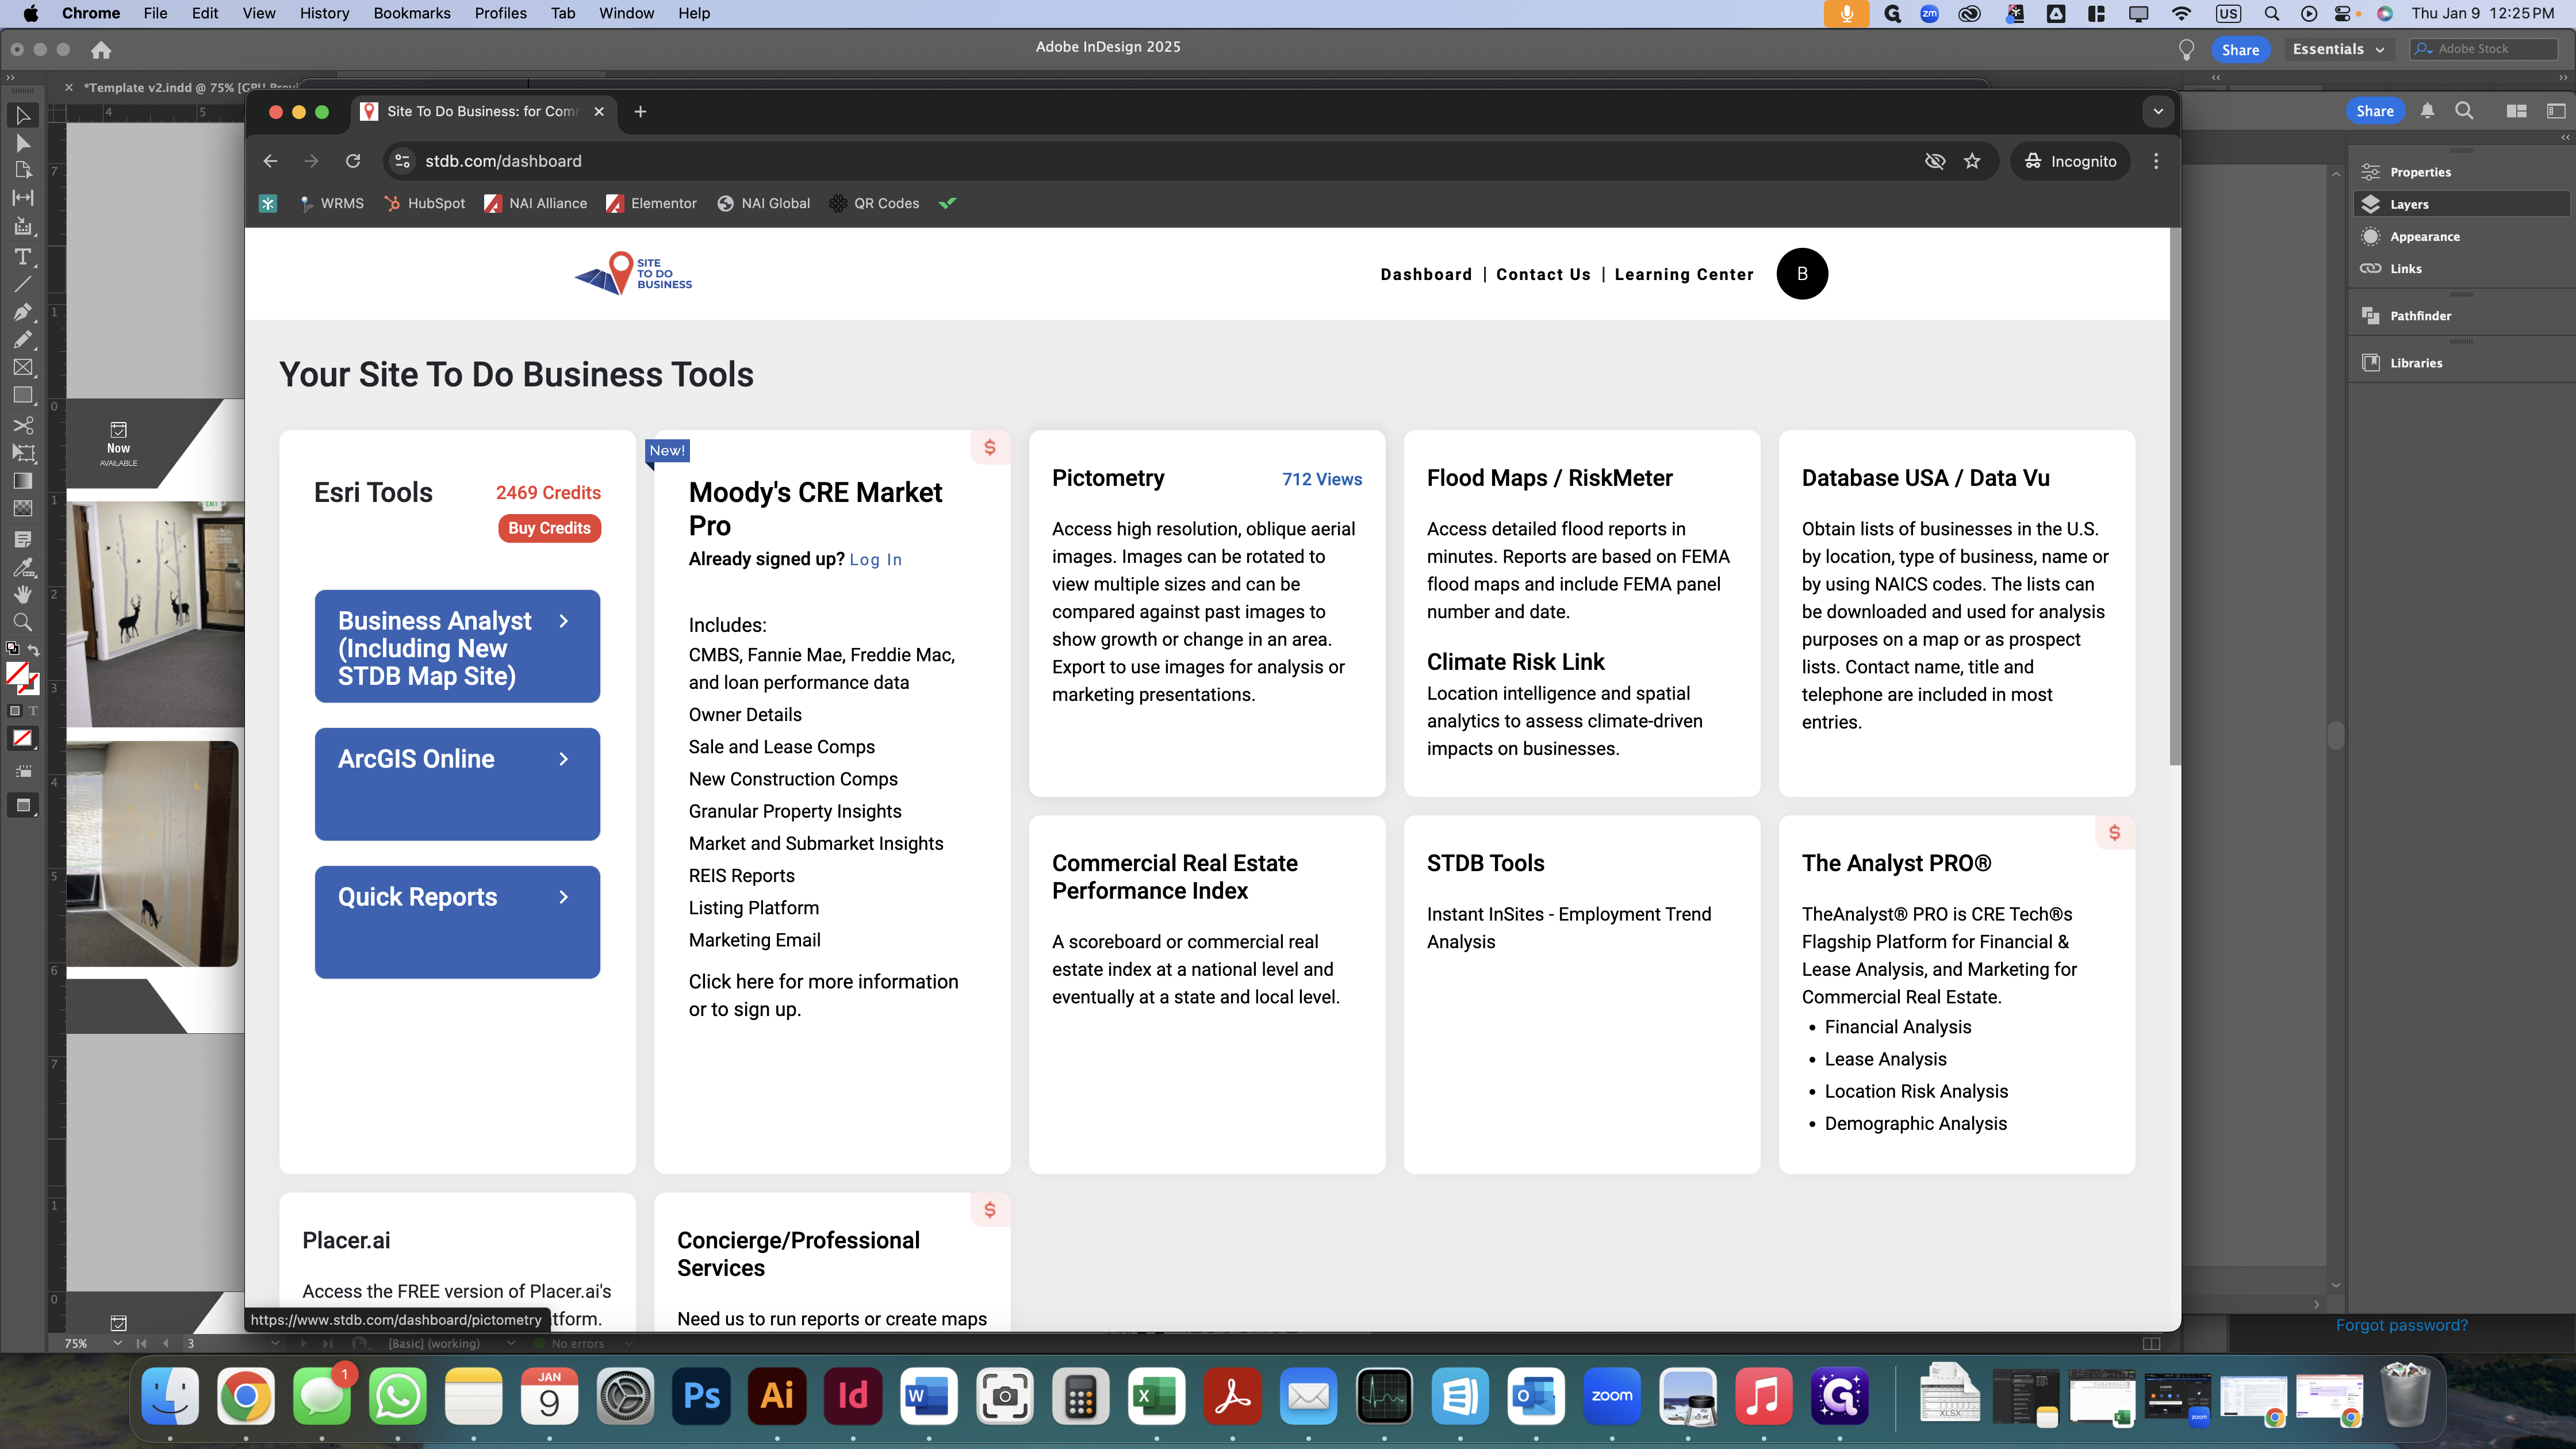Open the History menu
This screenshot has width=2576, height=1449.
(324, 13)
